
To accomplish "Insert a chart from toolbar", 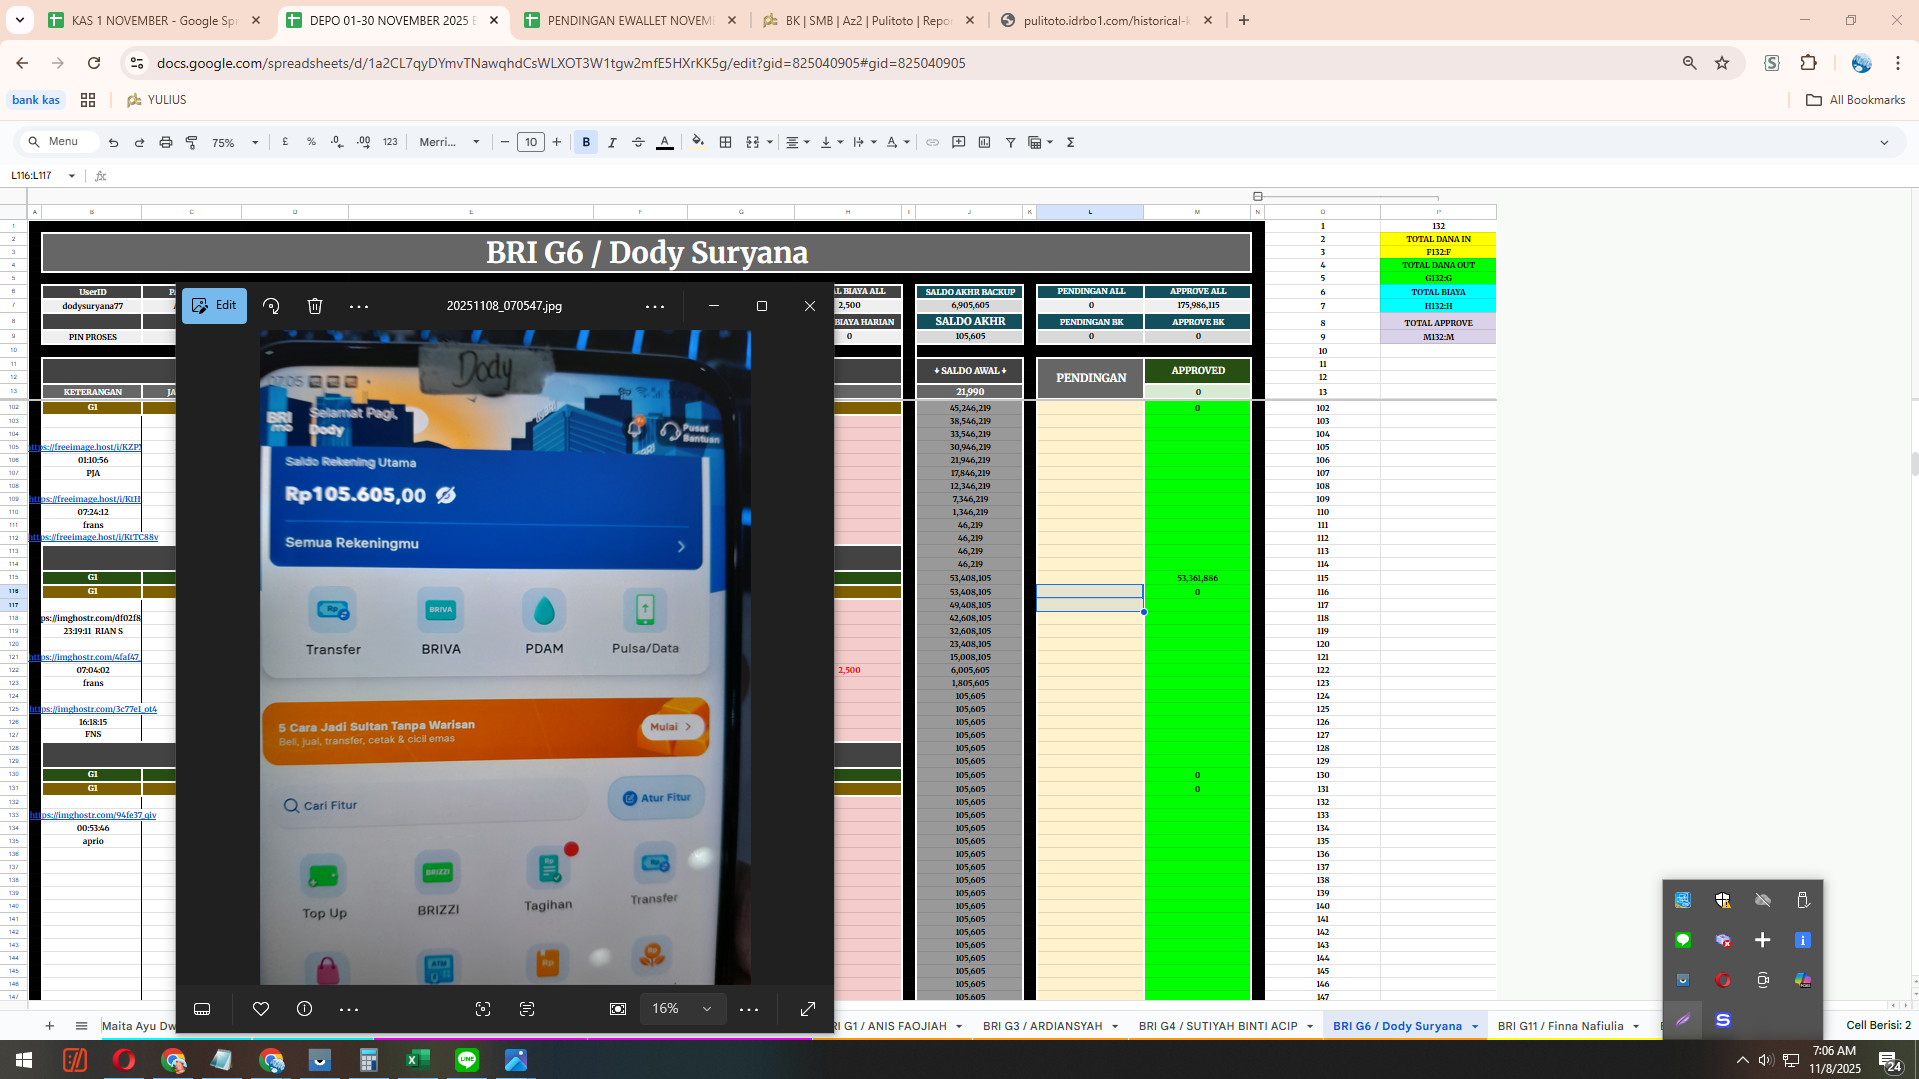I will click(984, 142).
